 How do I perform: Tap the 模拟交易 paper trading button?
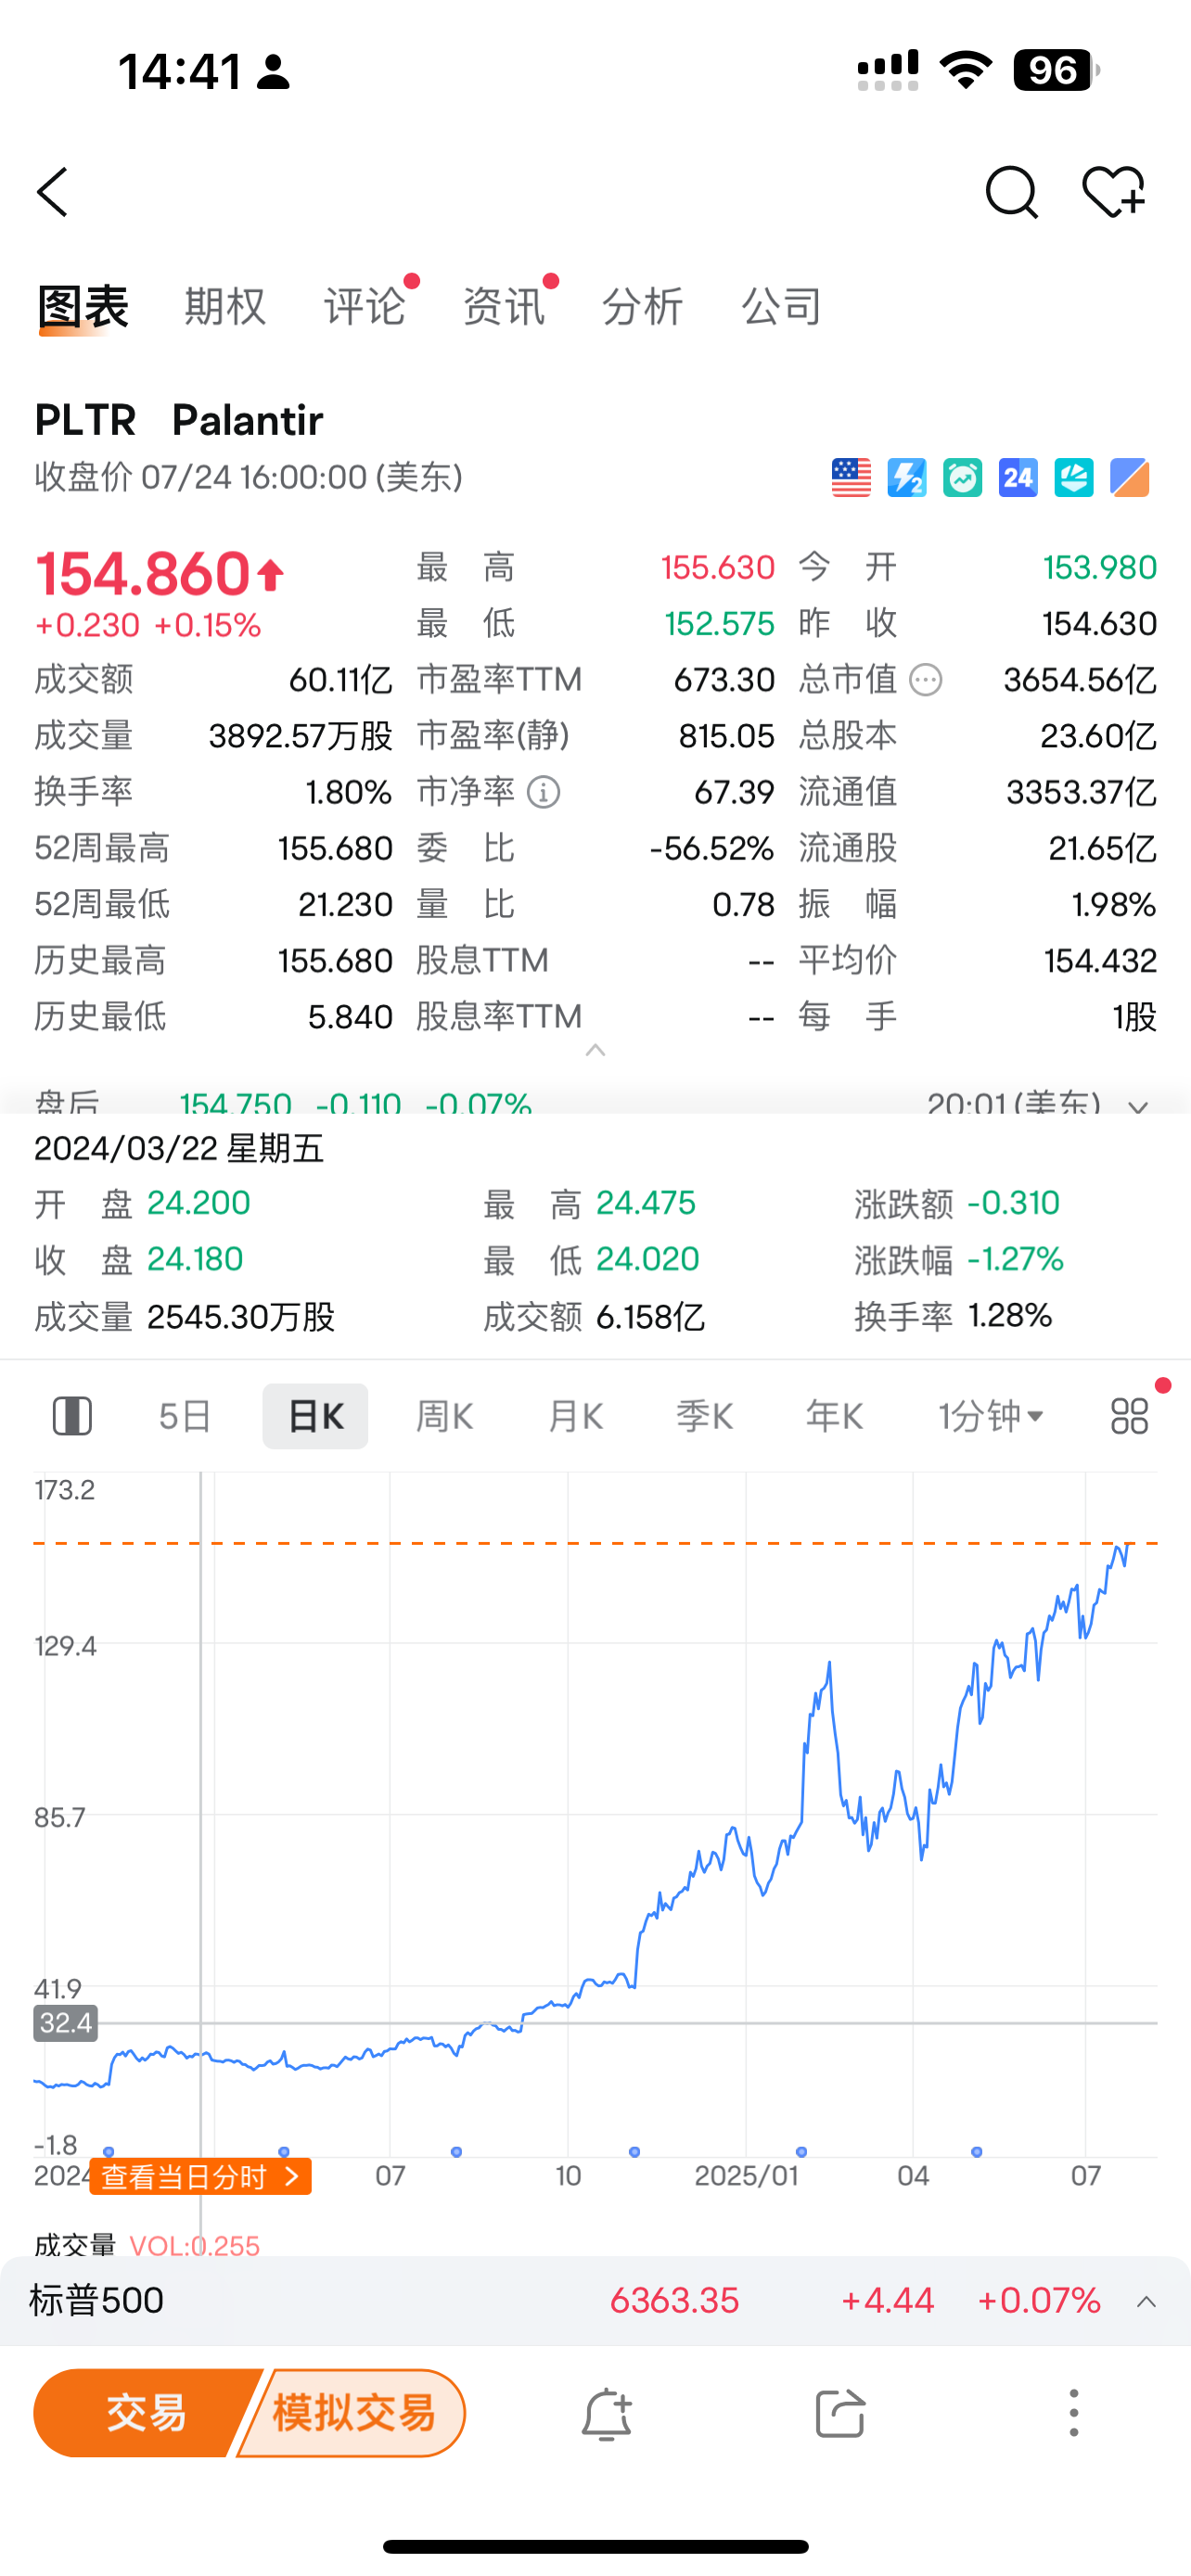[x=352, y=2413]
